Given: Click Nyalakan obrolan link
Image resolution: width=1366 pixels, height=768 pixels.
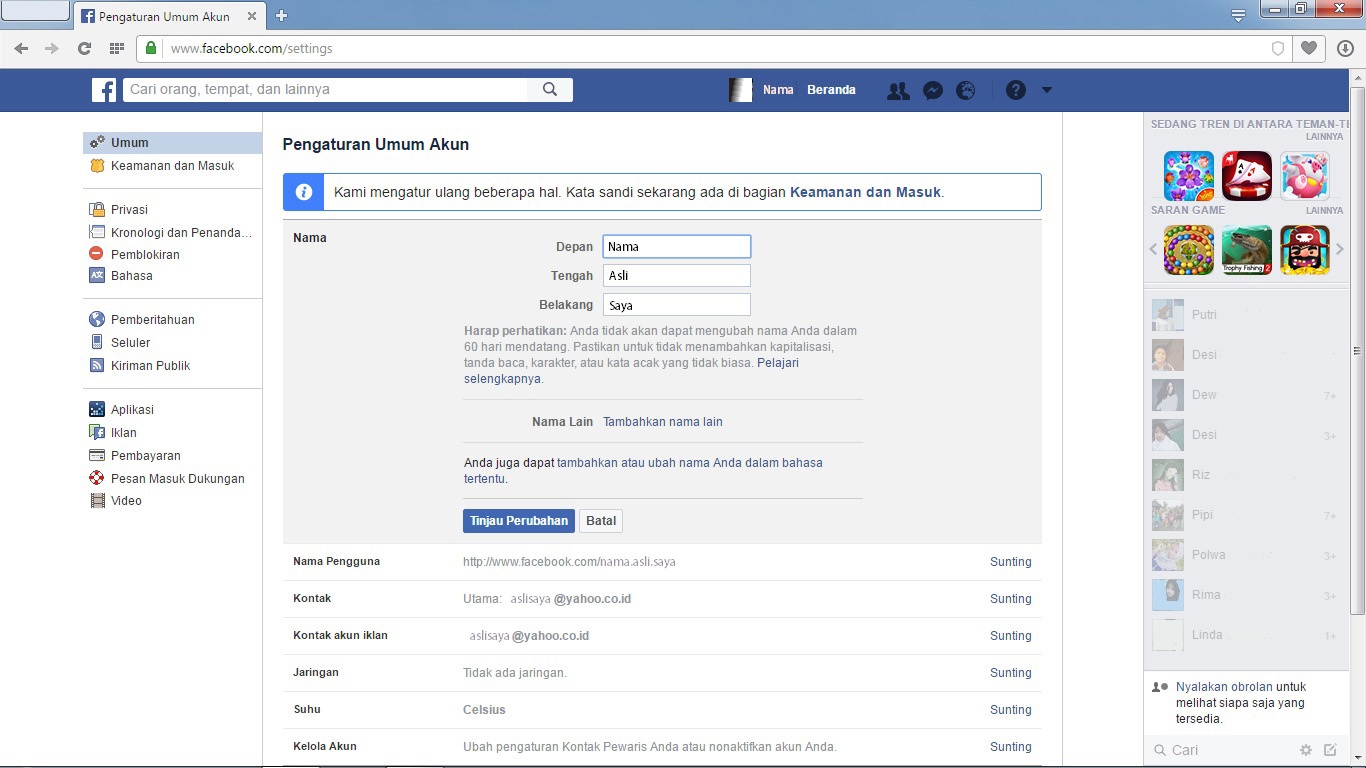Looking at the screenshot, I should (1224, 687).
